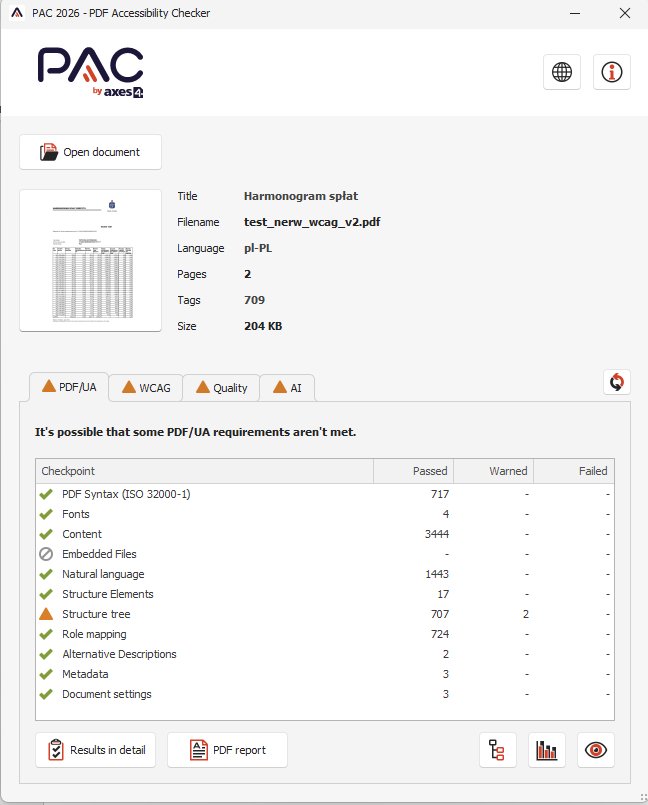
Task: Select the Content checkpoint row
Action: click(x=325, y=534)
